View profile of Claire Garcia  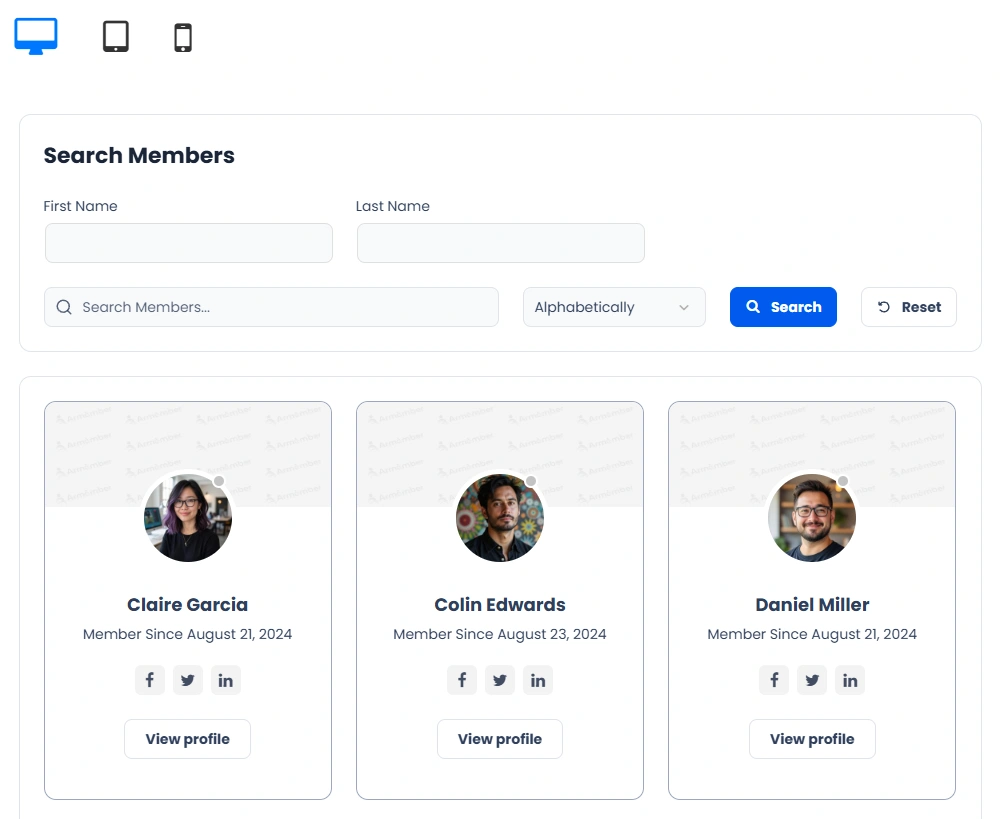pyautogui.click(x=187, y=739)
